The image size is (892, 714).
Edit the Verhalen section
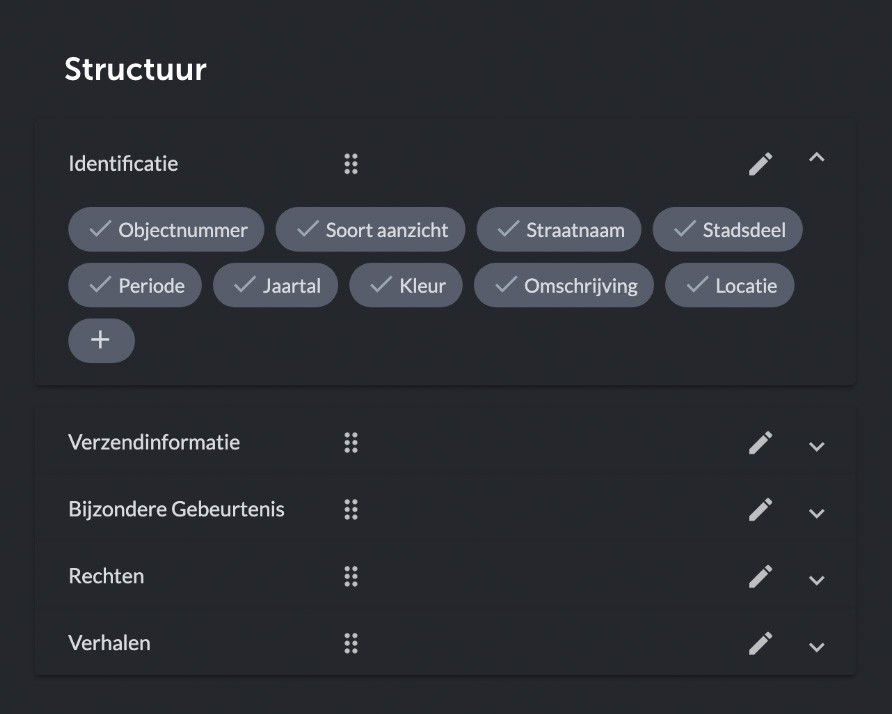[x=761, y=643]
